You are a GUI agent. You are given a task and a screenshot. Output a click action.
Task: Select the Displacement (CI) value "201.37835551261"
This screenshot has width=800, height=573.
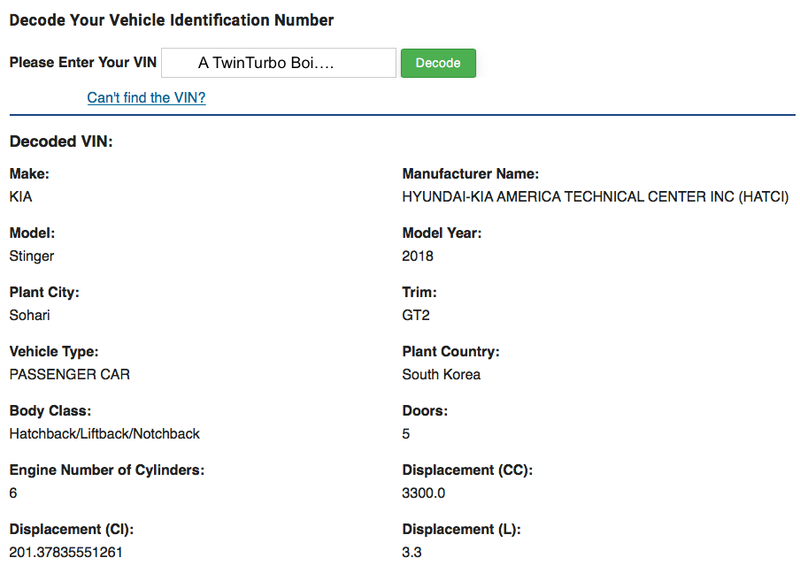(66, 552)
